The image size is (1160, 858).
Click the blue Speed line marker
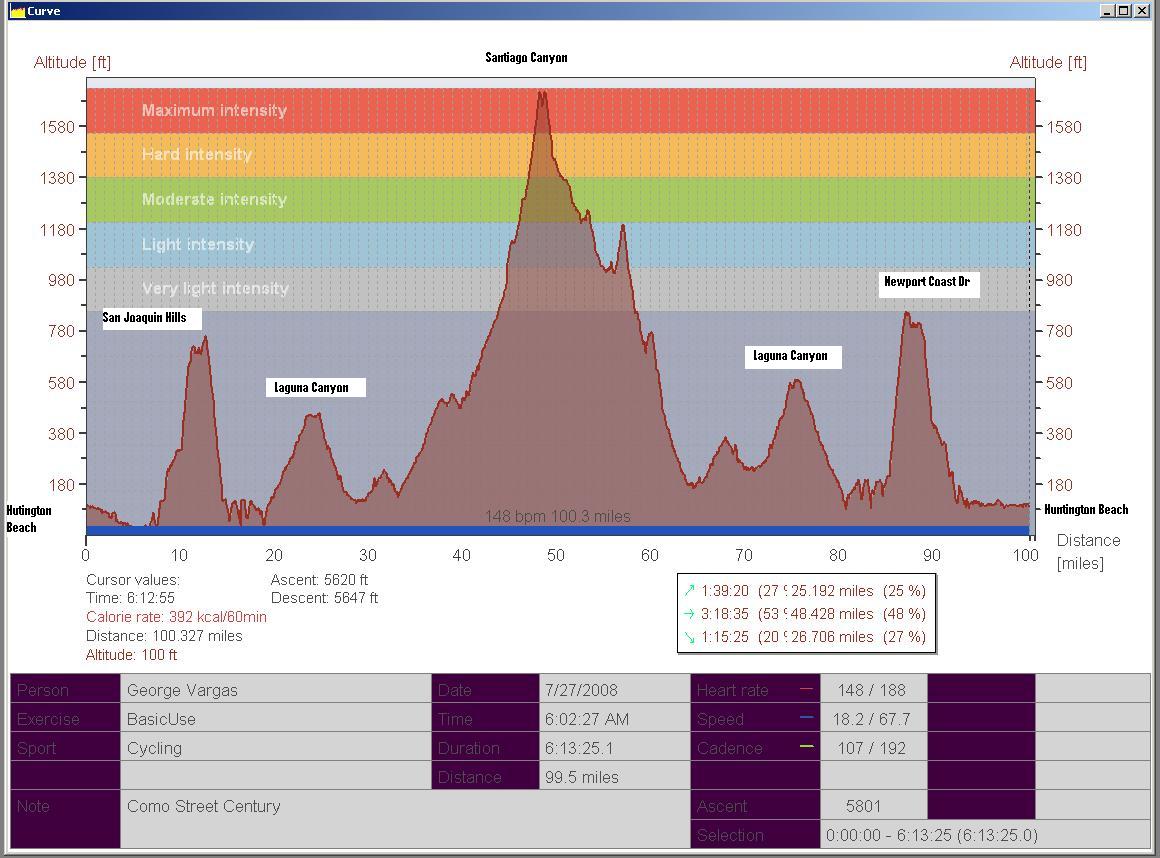pos(806,718)
